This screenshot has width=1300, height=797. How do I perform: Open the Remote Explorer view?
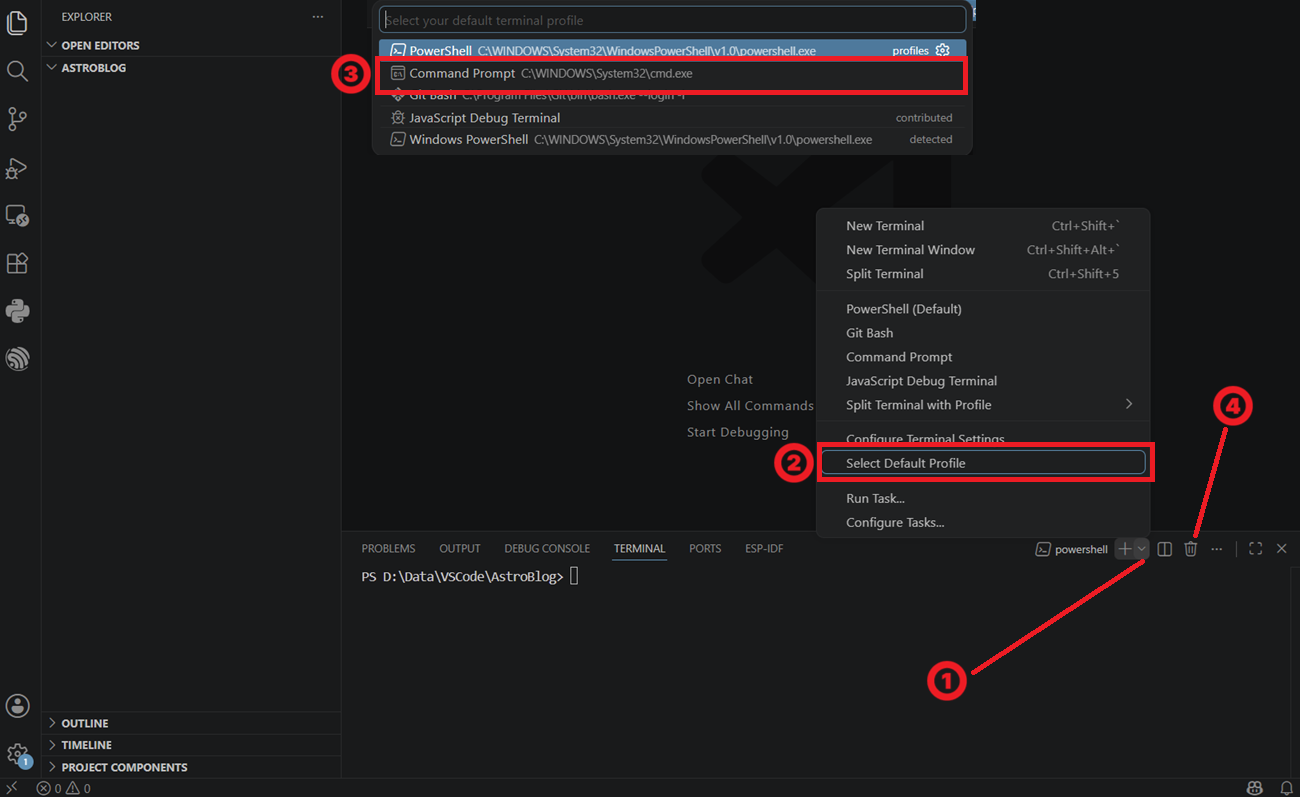tap(17, 215)
